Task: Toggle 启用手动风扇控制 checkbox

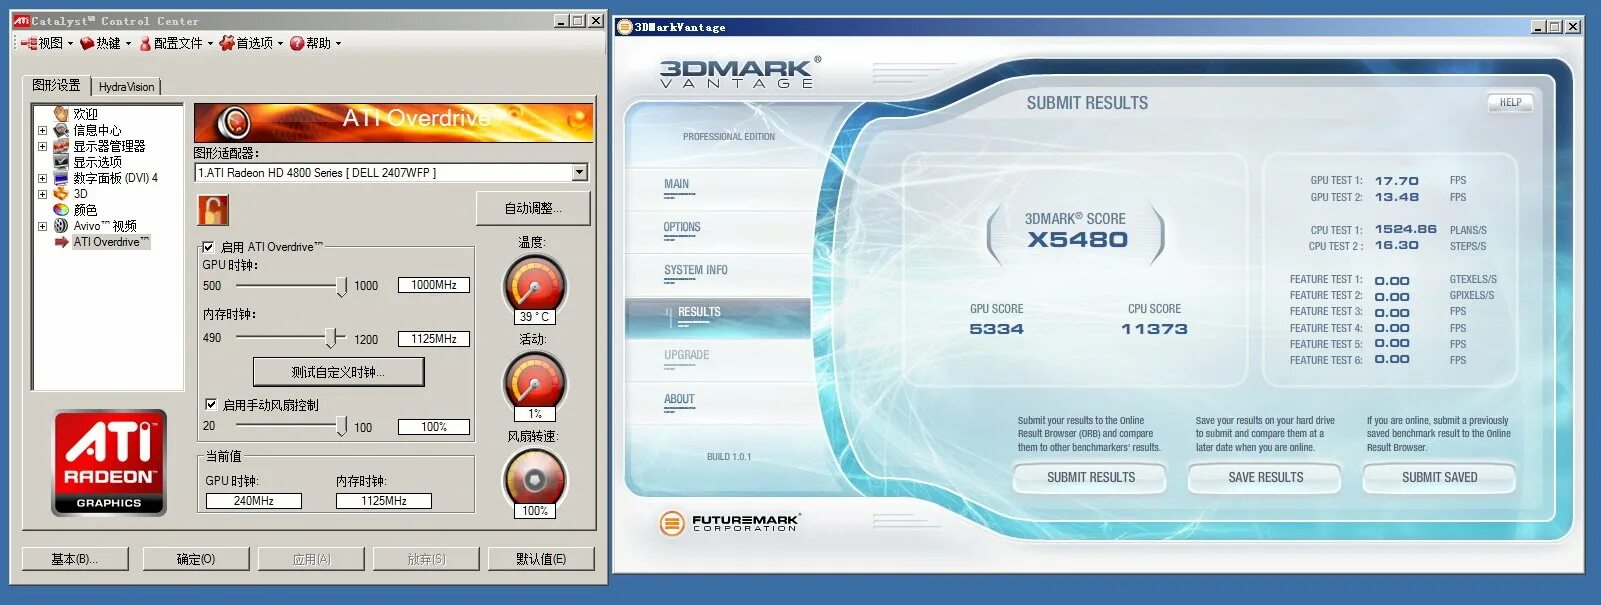Action: (211, 405)
